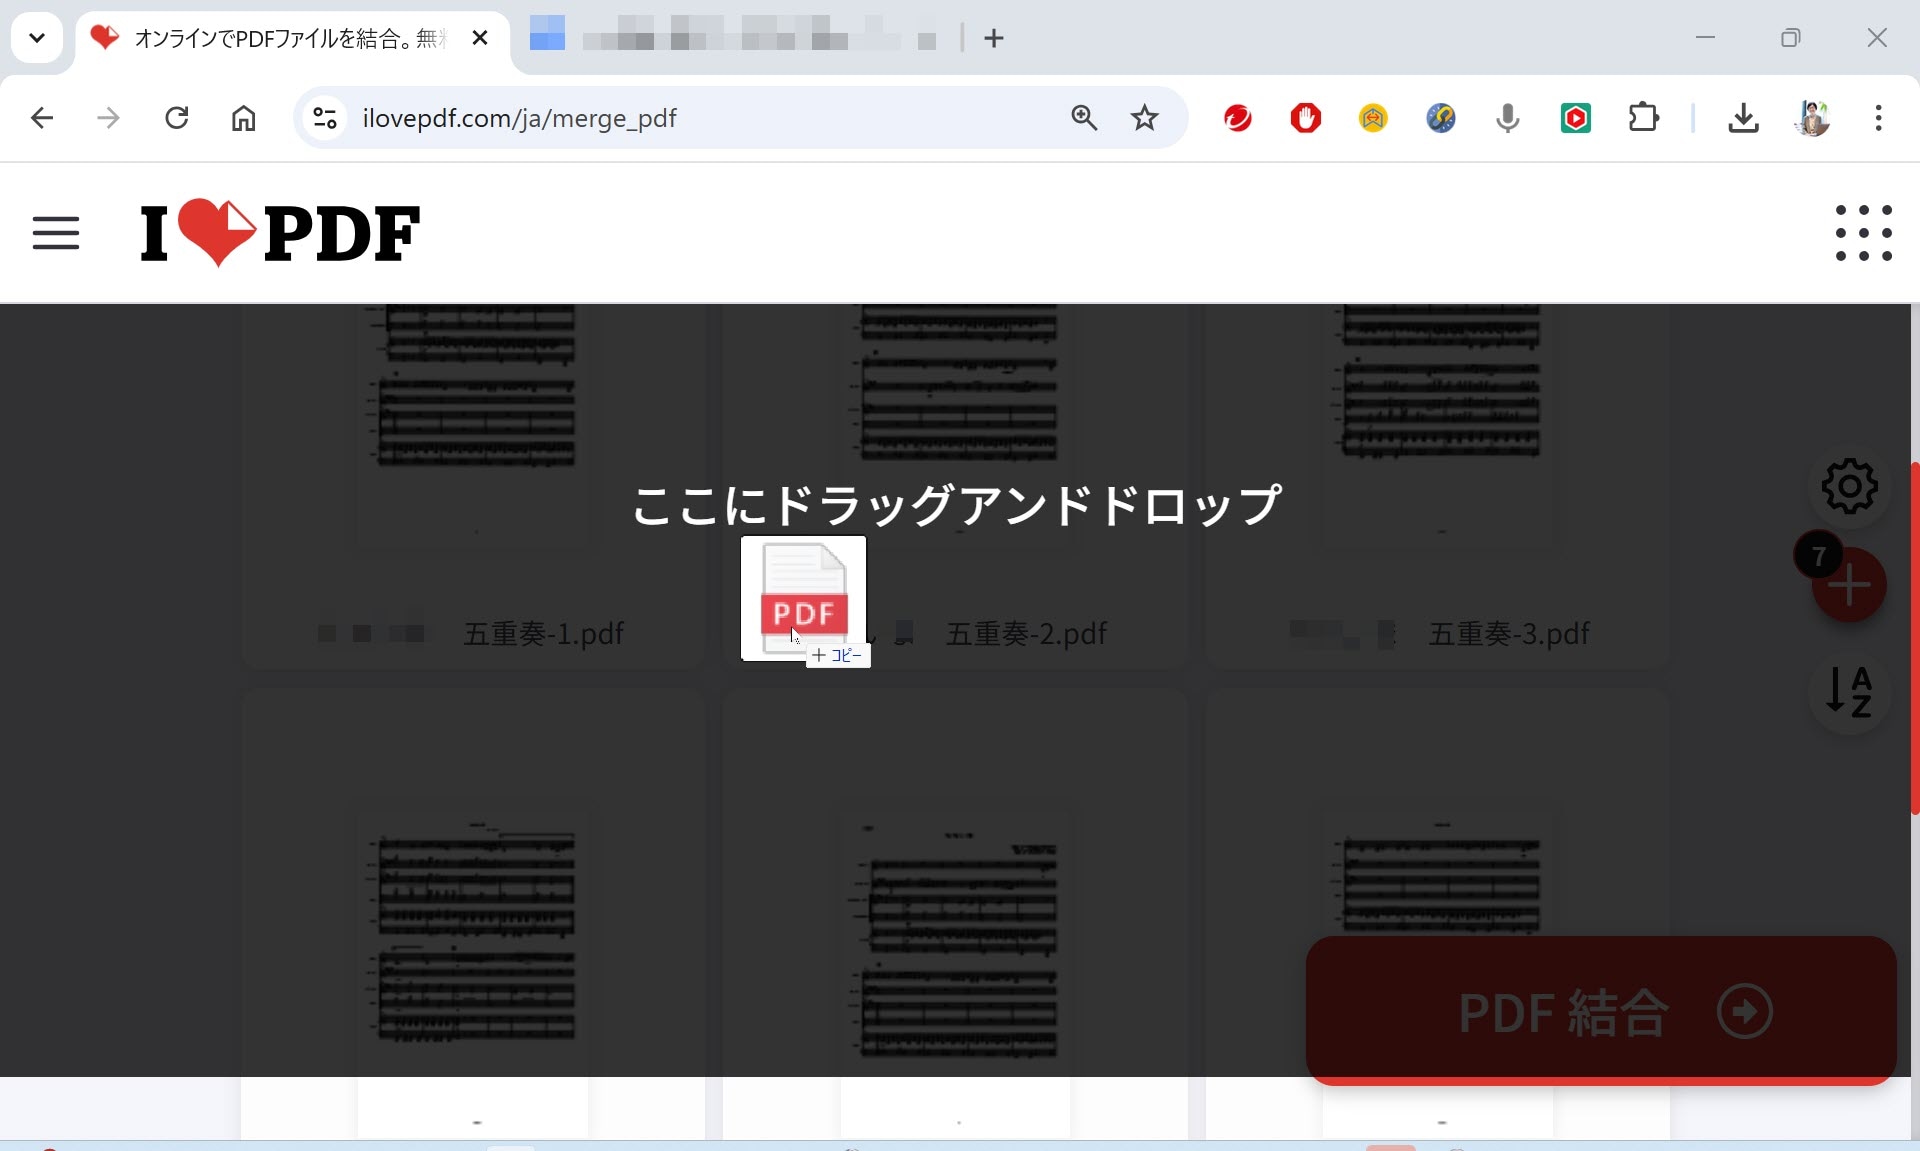This screenshot has width=1920, height=1151.
Task: Sort files alphabetically with A-Z icon
Action: click(1849, 692)
